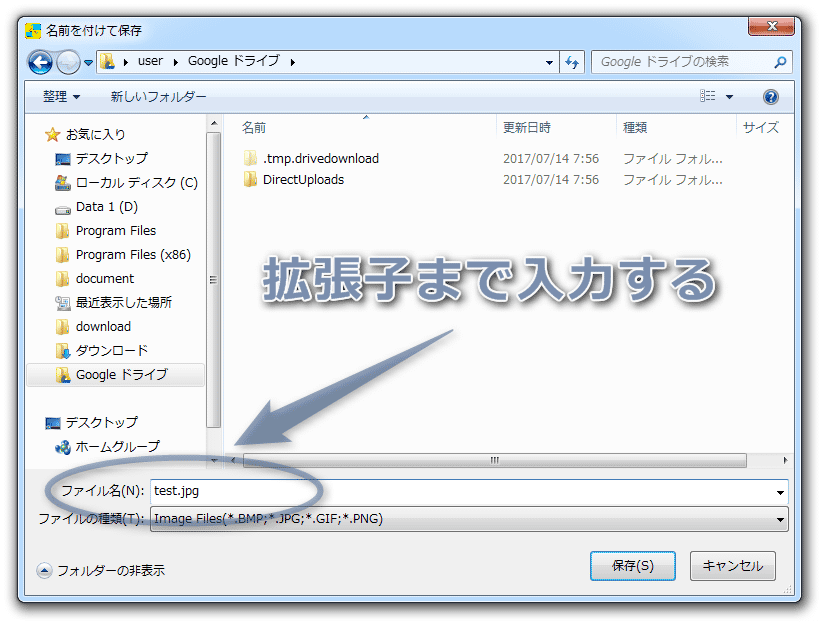The image size is (822, 625).
Task: Open the ファイルの種類 Image Files combo box
Action: tap(469, 519)
